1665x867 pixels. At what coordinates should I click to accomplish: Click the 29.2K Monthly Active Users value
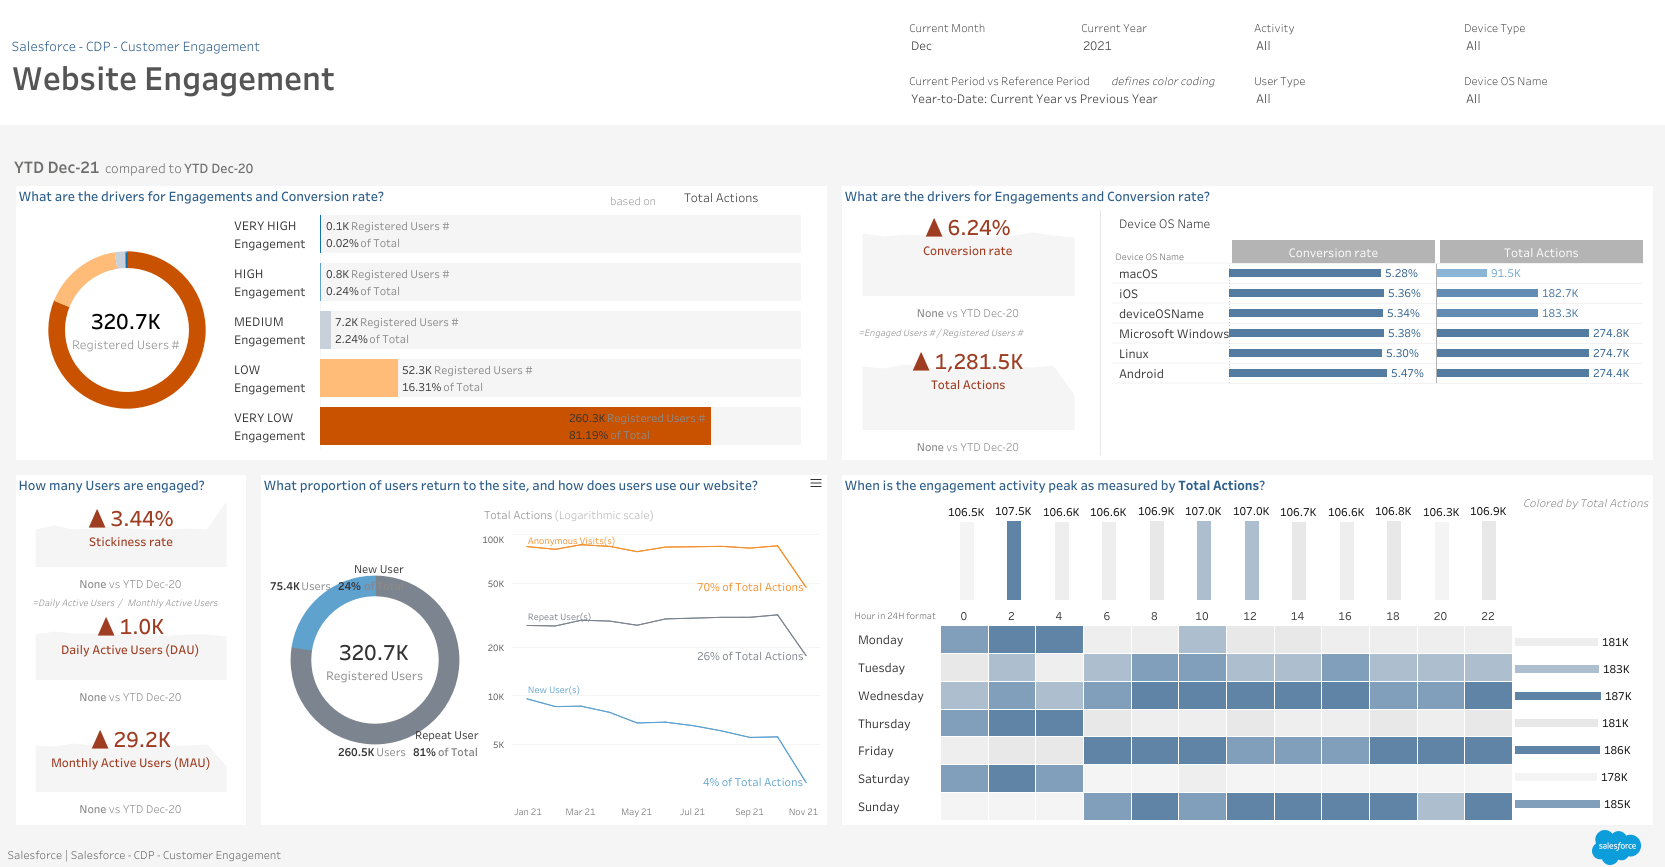click(141, 740)
